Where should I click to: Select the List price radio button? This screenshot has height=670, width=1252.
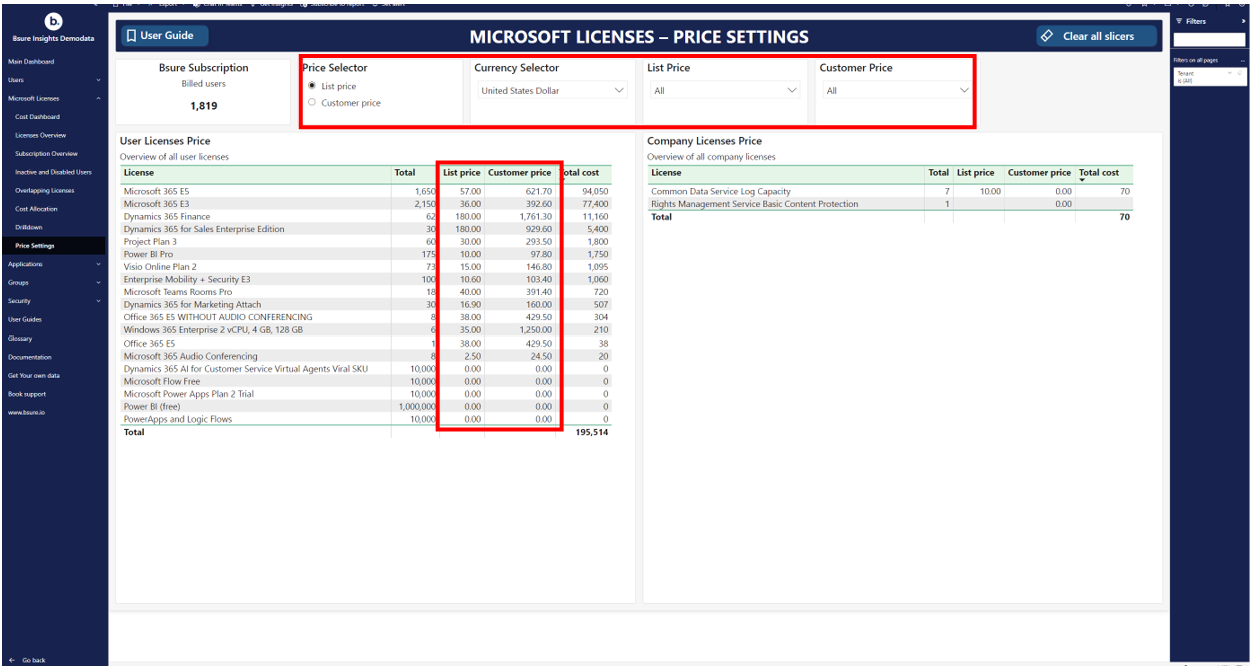312,86
